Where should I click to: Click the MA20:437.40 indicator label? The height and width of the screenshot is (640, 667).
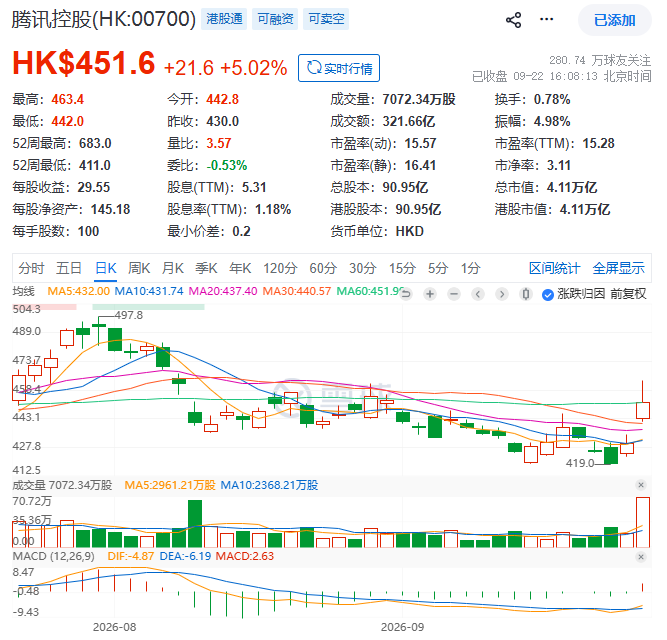pyautogui.click(x=223, y=291)
